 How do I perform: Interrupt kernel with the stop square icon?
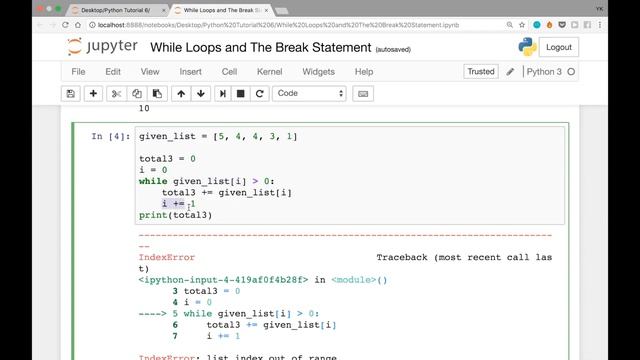(241, 93)
